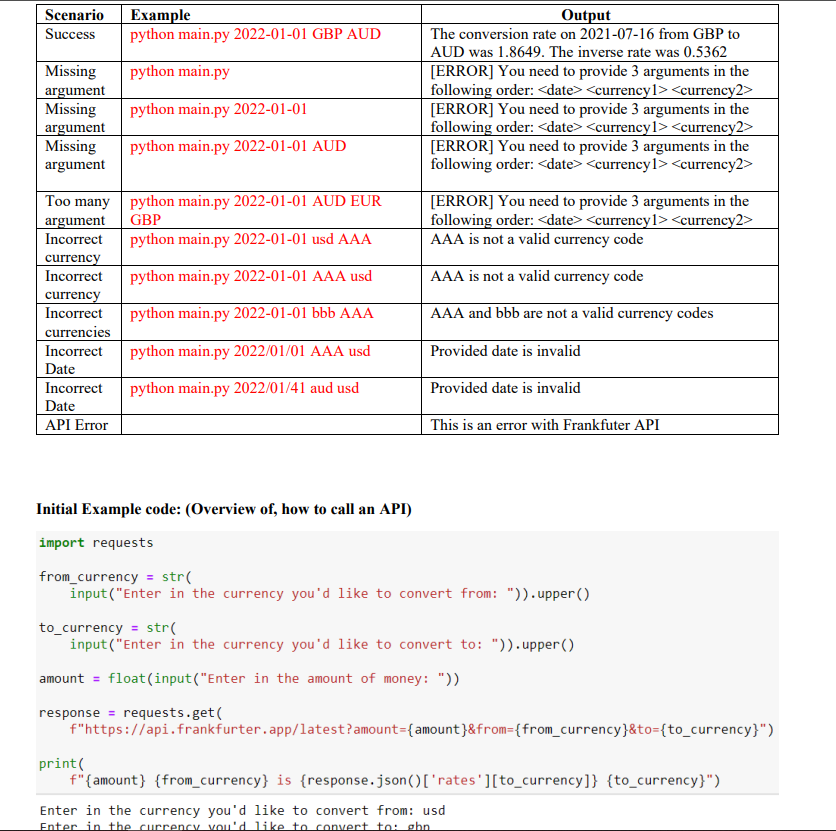Click 'Provided date is invalid' in 2022/01/41 row

(x=505, y=388)
